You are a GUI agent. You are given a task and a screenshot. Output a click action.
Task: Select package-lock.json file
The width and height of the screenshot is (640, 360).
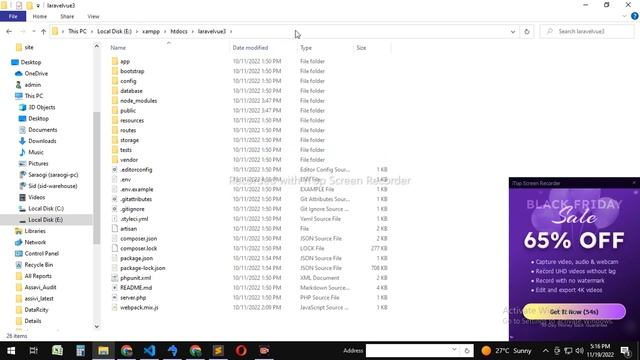click(x=142, y=268)
